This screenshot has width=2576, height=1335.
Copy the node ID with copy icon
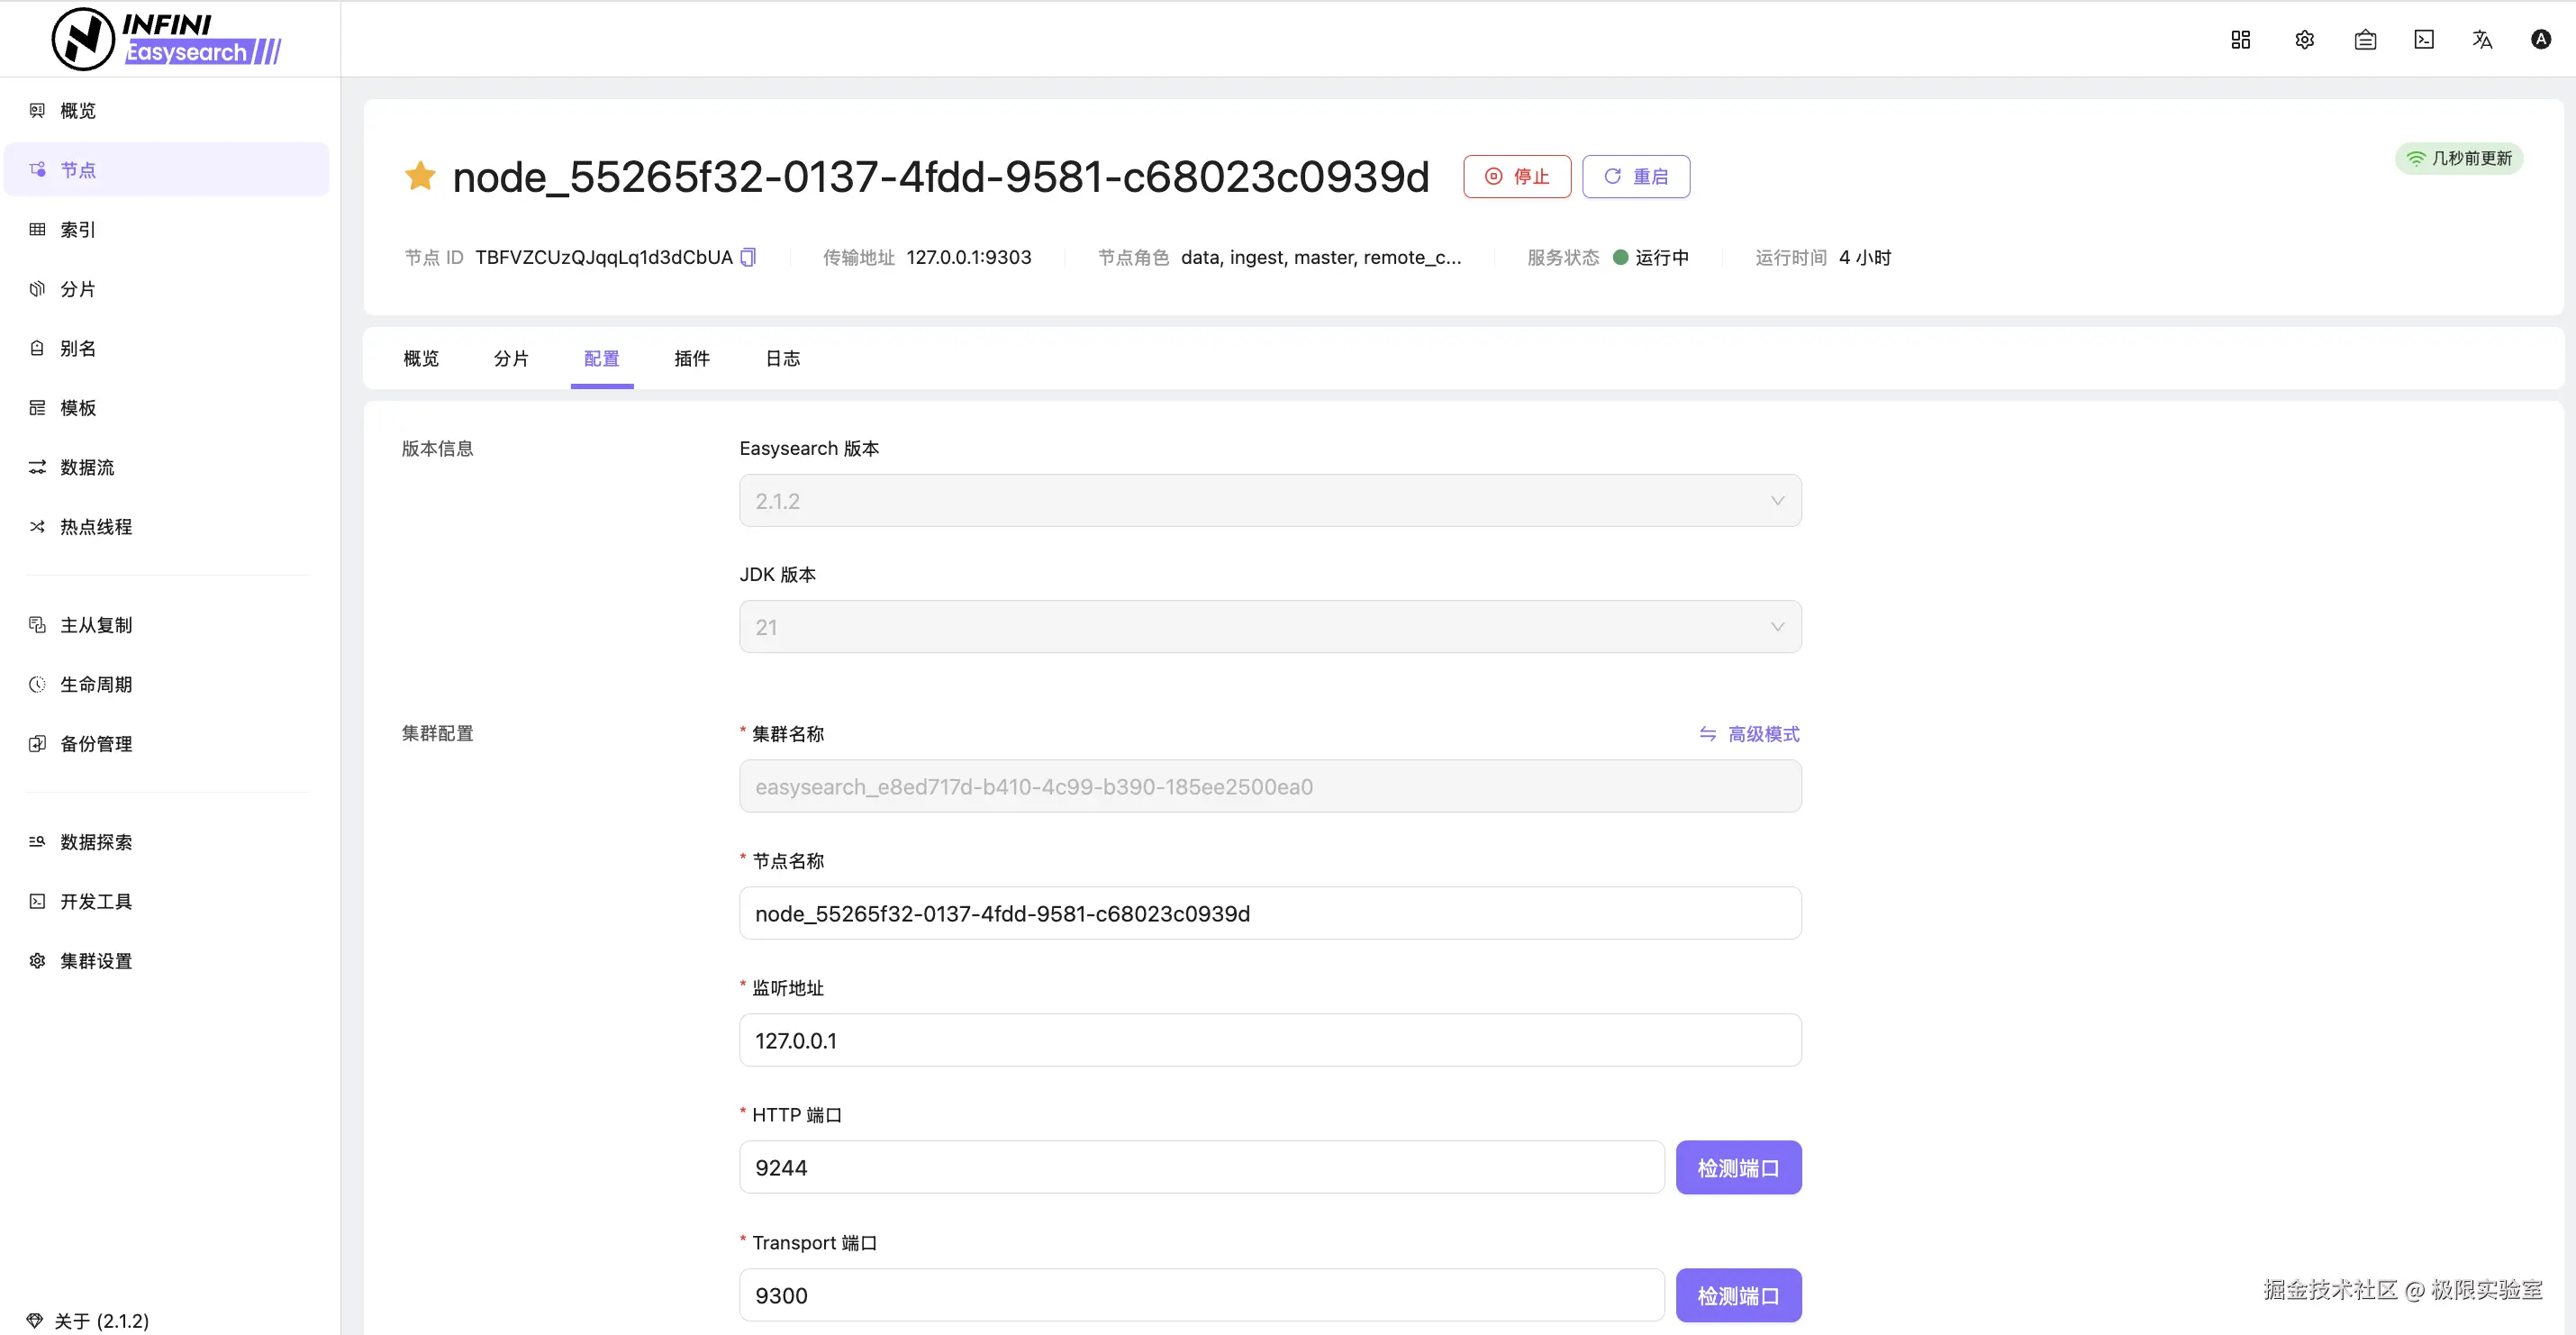point(748,257)
